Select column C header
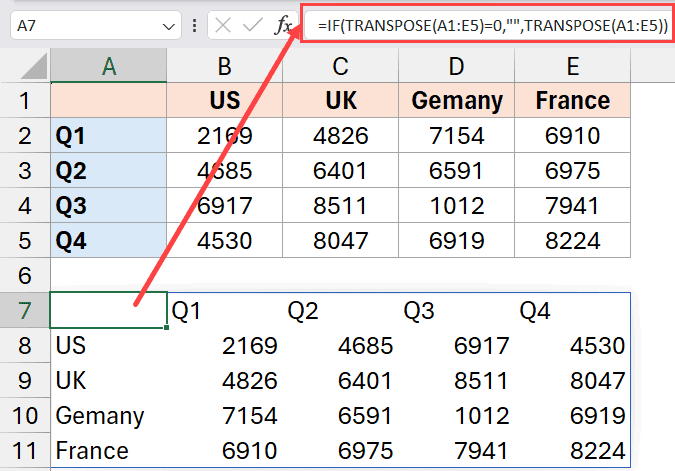Image resolution: width=675 pixels, height=471 pixels. pyautogui.click(x=341, y=65)
